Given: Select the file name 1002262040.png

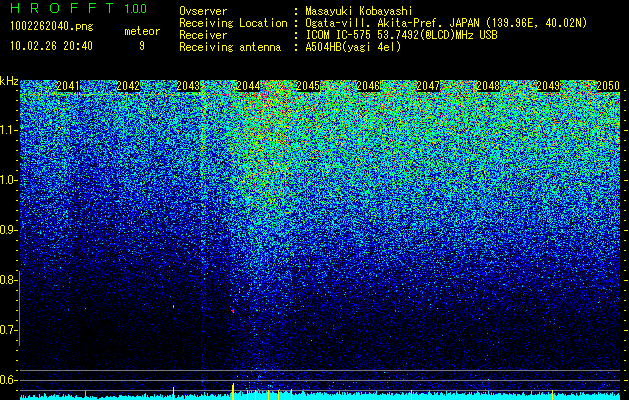Looking at the screenshot, I should pyautogui.click(x=52, y=26).
